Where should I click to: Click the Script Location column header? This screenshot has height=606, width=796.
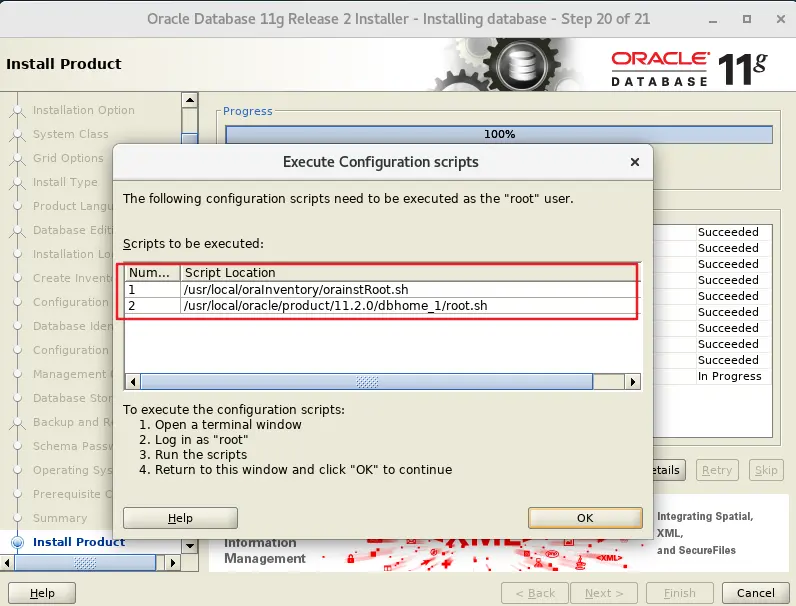[x=410, y=273]
